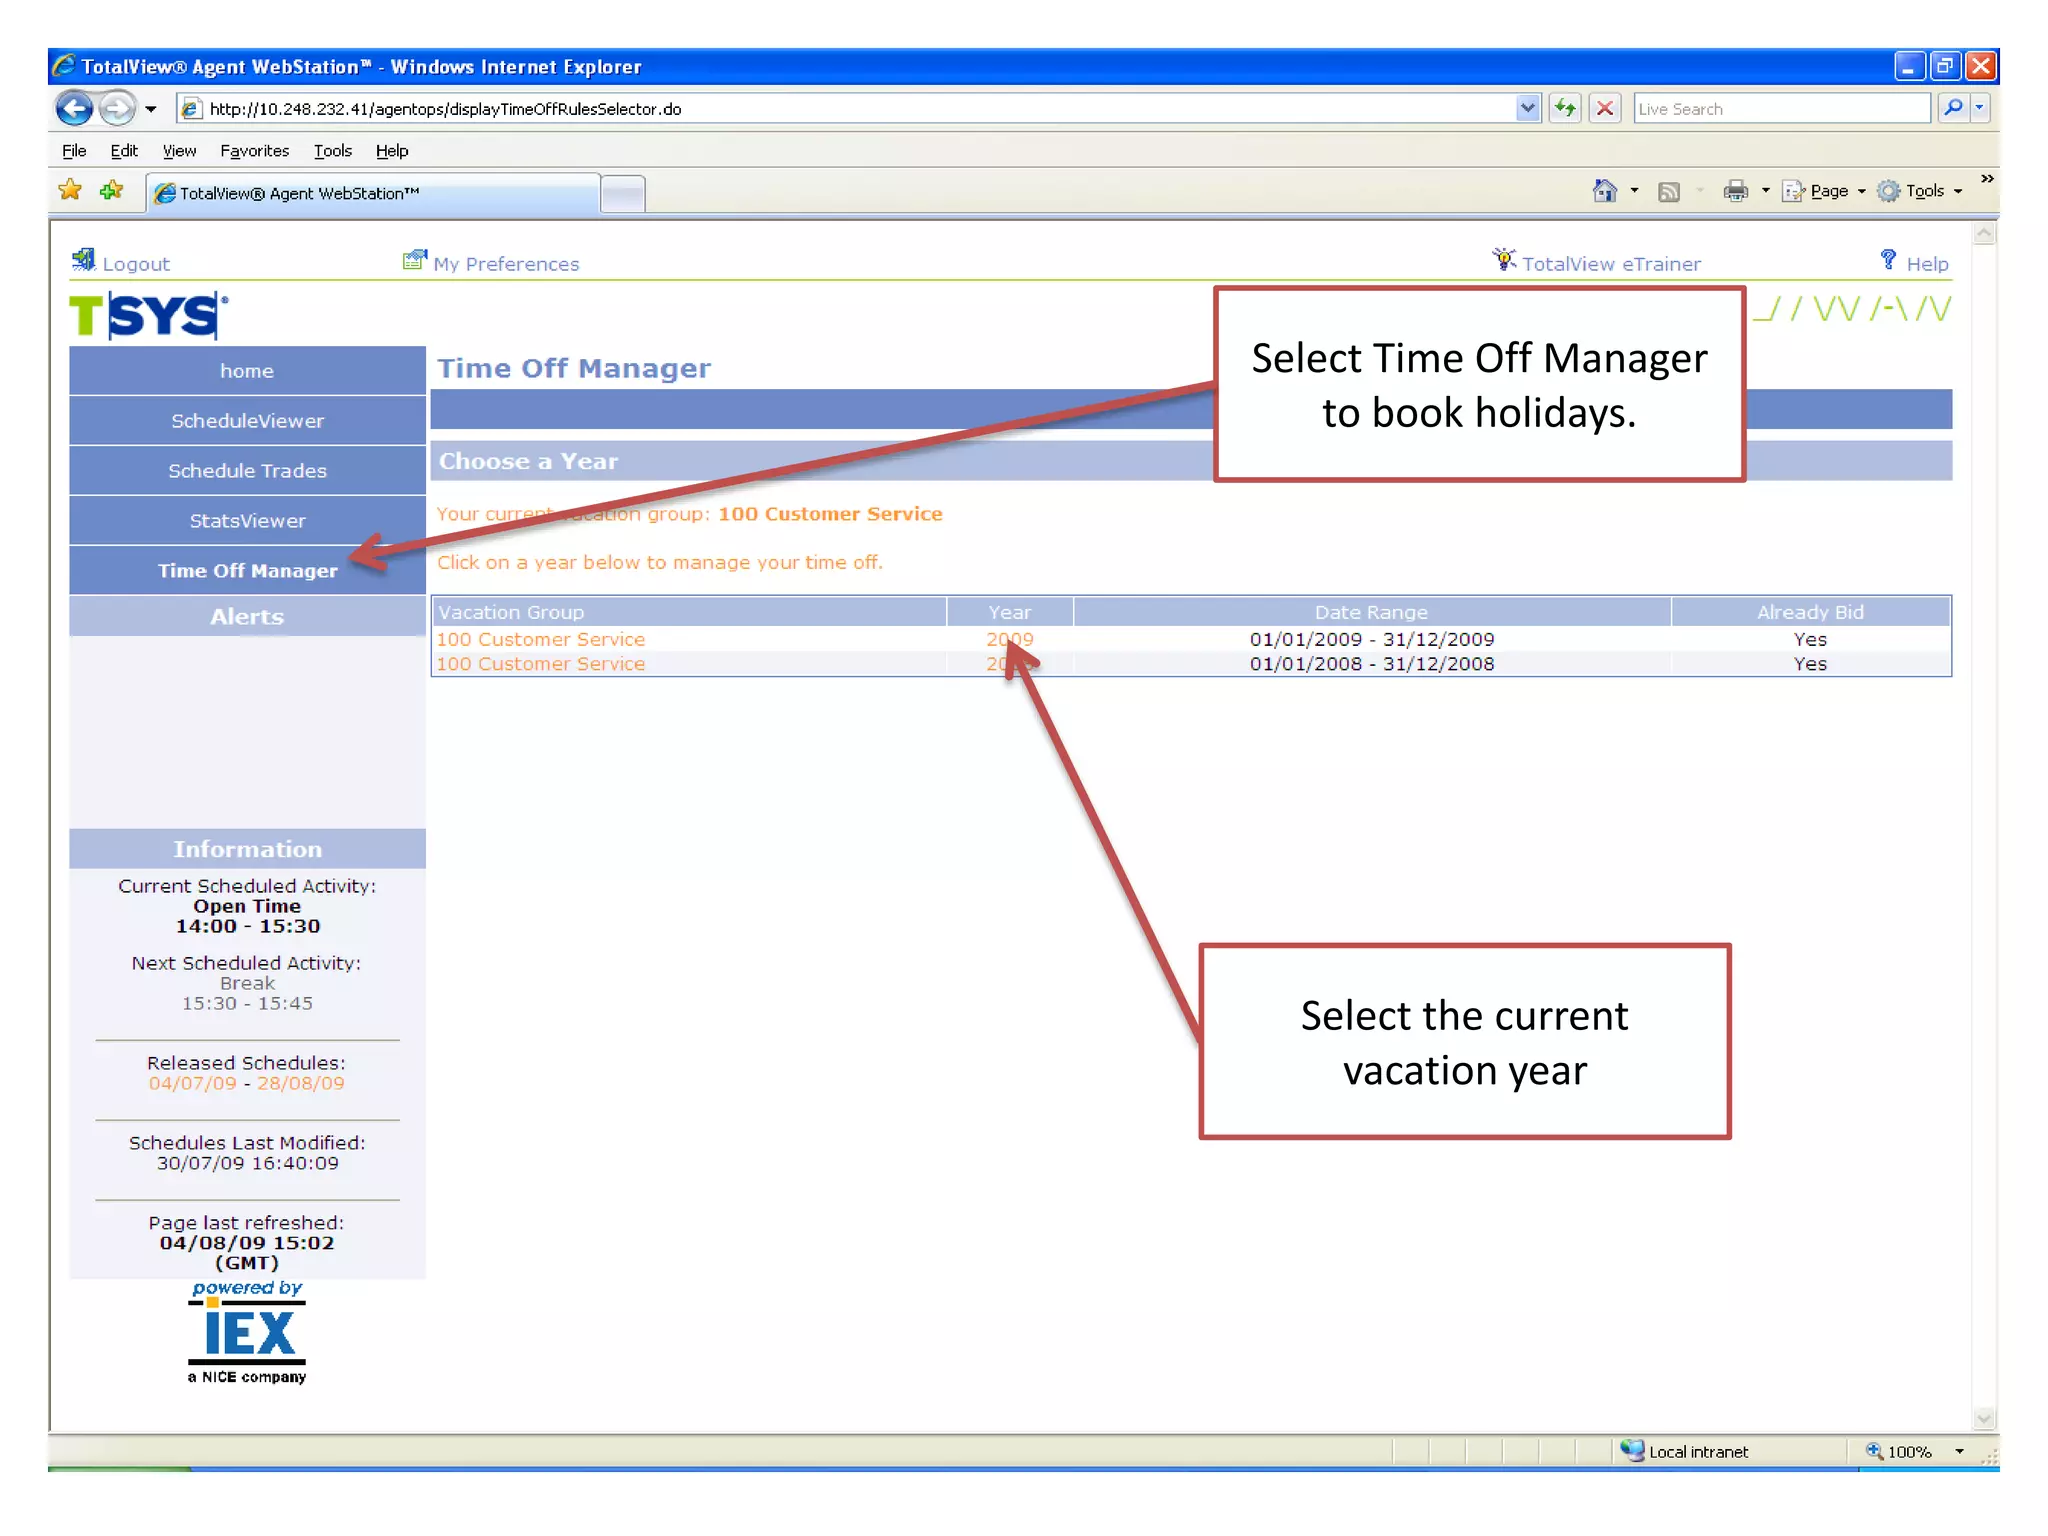Open the zoom level dropdown arrow
Viewport: 2048px width, 1536px height.
pyautogui.click(x=1959, y=1451)
